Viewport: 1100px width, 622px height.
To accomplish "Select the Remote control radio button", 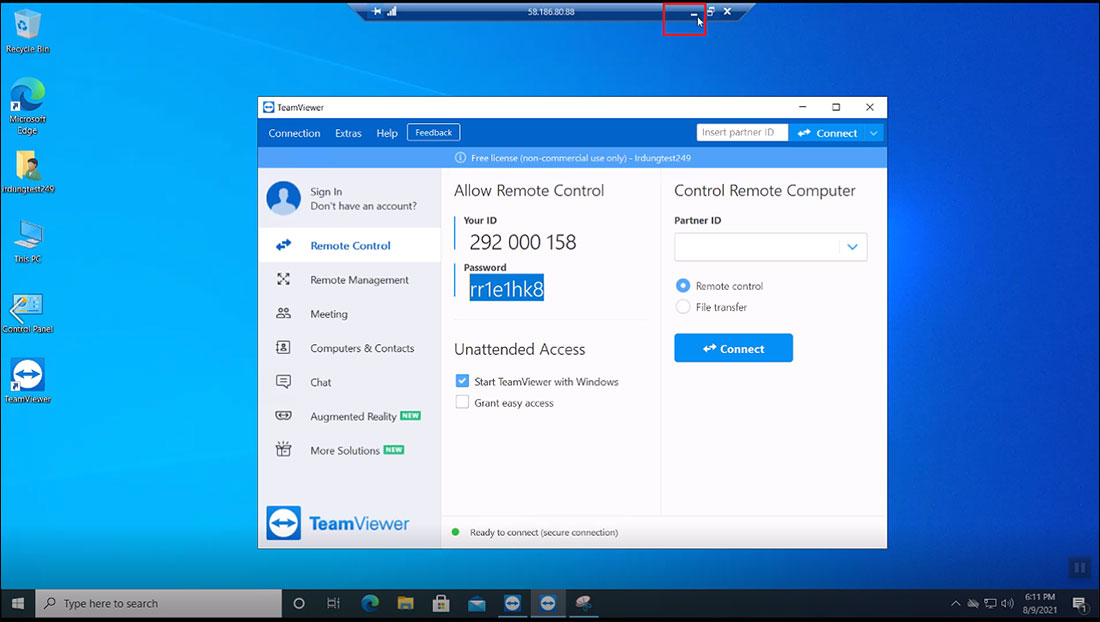I will click(683, 285).
